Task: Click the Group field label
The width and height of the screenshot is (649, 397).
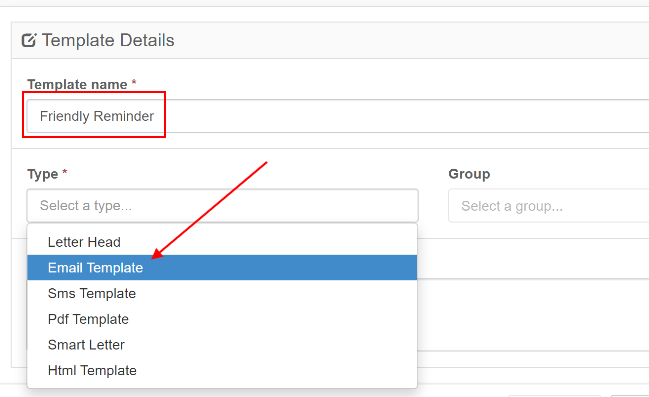Action: tap(469, 174)
